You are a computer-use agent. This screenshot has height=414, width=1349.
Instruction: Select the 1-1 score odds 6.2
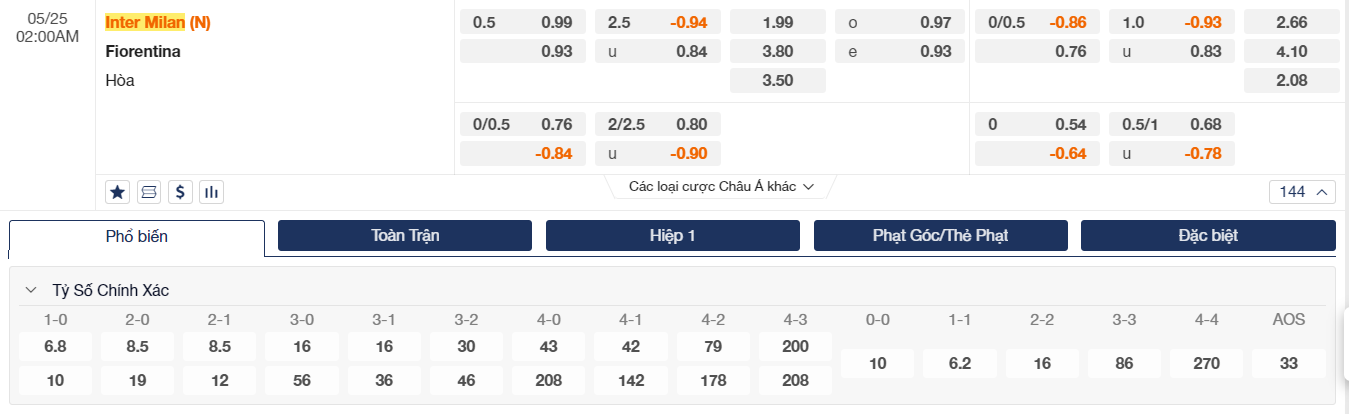coord(960,363)
